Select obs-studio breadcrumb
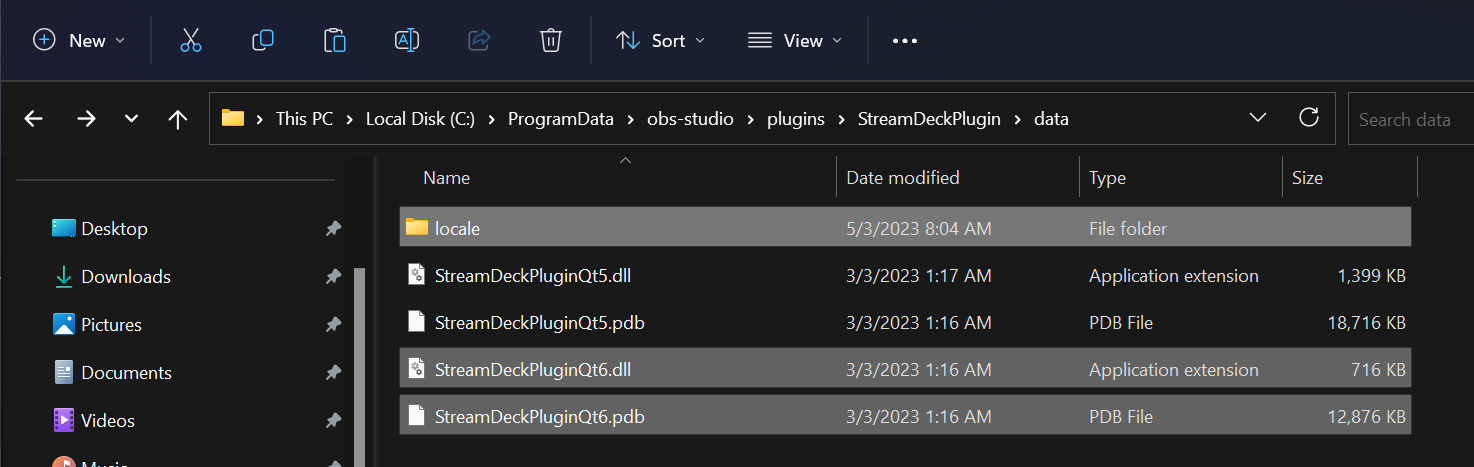The height and width of the screenshot is (467, 1474). click(x=691, y=119)
